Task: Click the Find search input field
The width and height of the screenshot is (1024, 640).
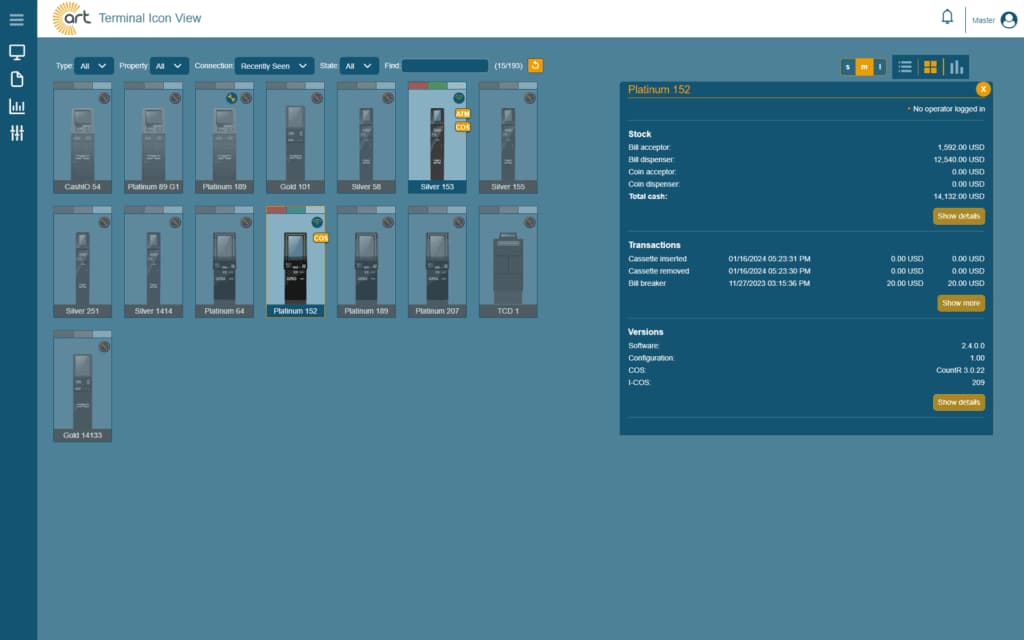Action: point(445,66)
